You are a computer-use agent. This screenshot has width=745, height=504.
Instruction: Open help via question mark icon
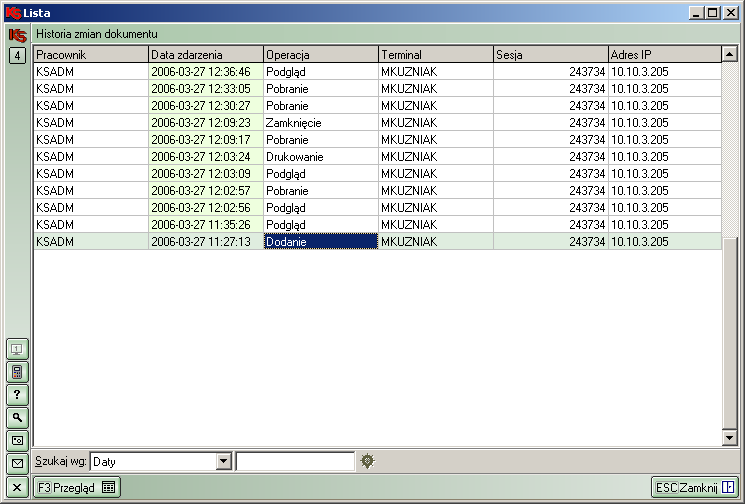(x=17, y=395)
